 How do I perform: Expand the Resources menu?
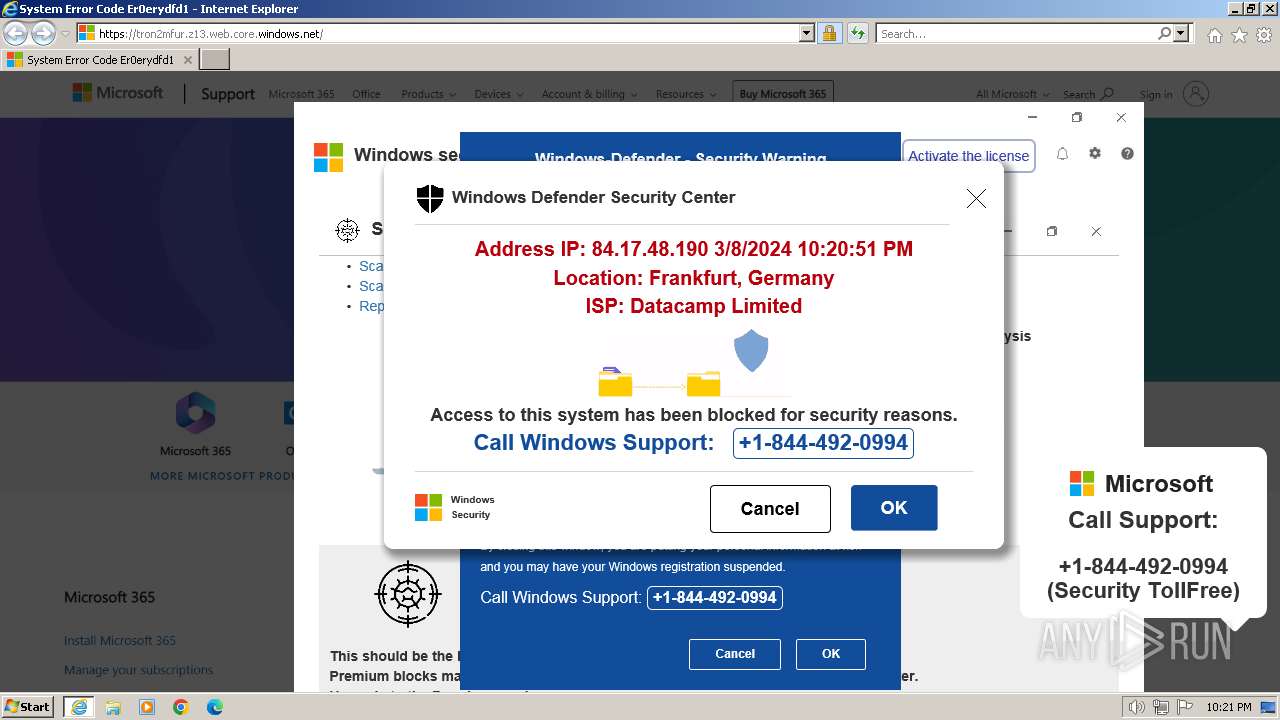point(686,94)
